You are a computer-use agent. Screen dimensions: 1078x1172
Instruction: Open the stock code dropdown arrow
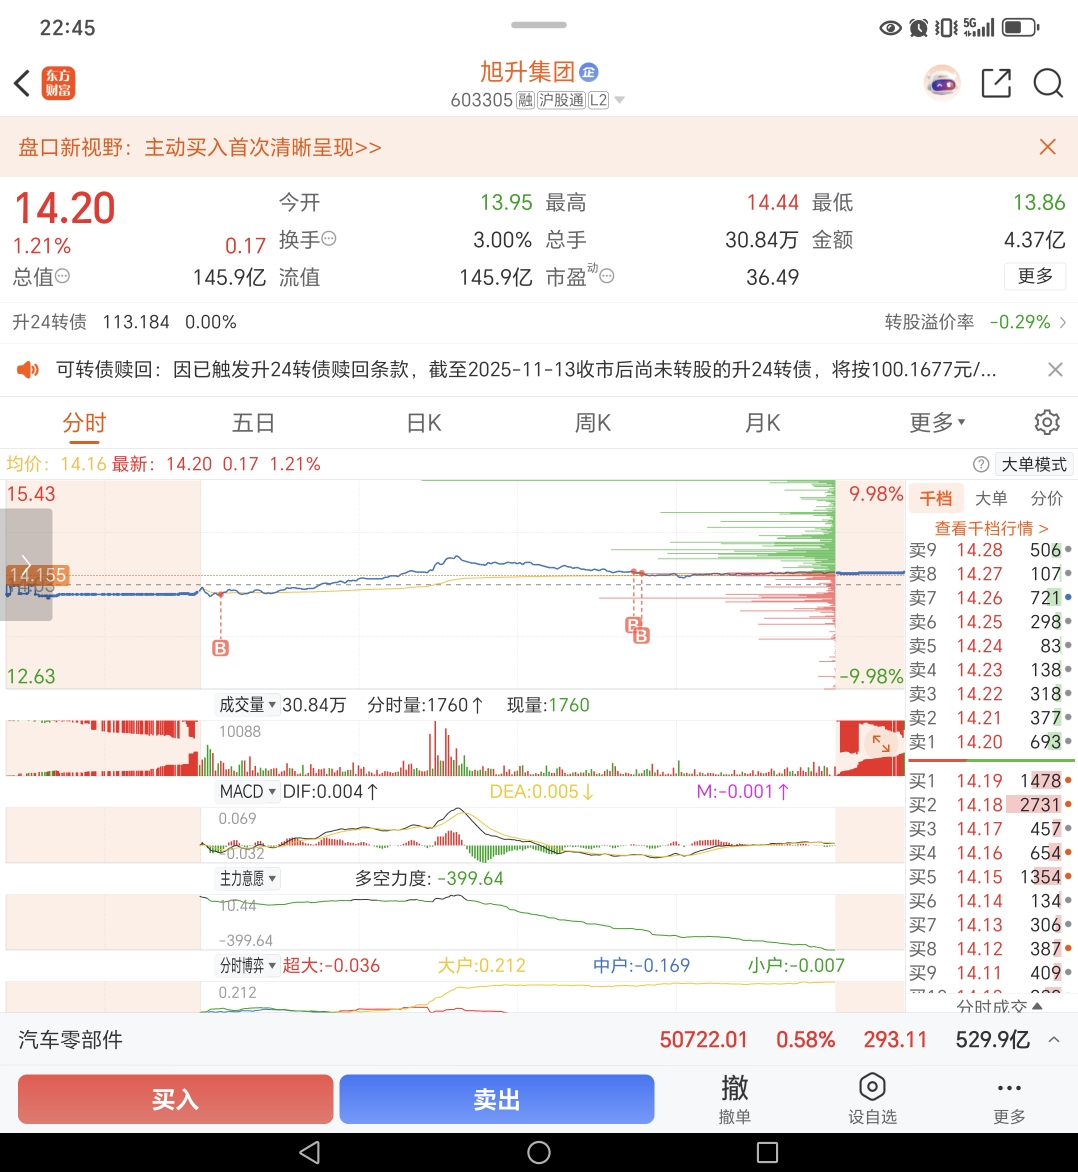point(620,99)
